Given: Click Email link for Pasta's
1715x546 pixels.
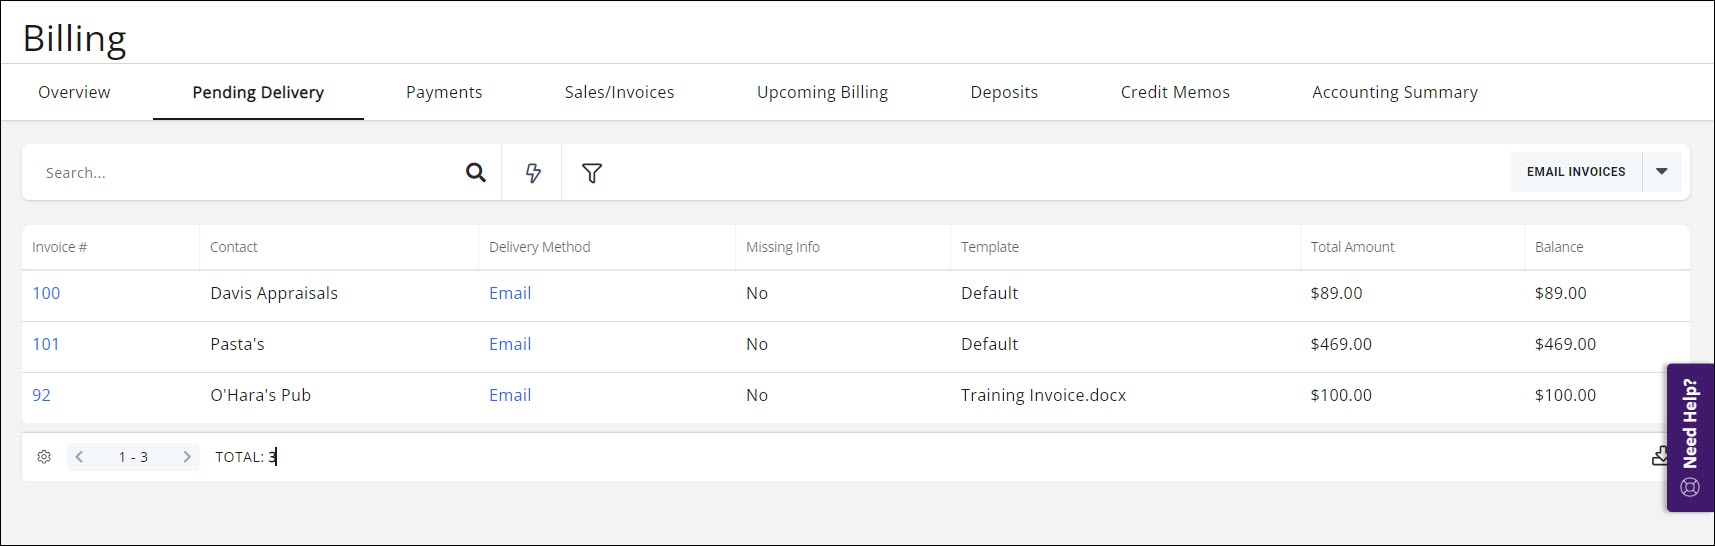Looking at the screenshot, I should [x=510, y=344].
